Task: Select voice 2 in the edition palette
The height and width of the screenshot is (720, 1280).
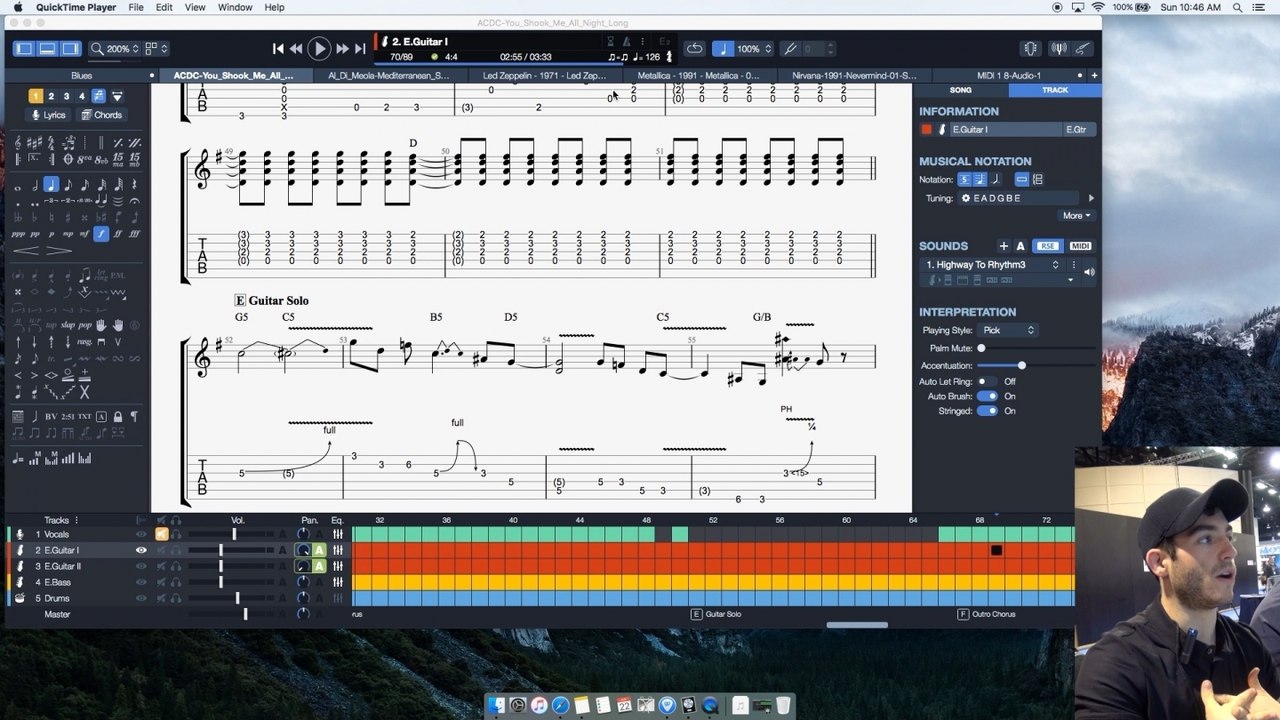Action: click(51, 96)
